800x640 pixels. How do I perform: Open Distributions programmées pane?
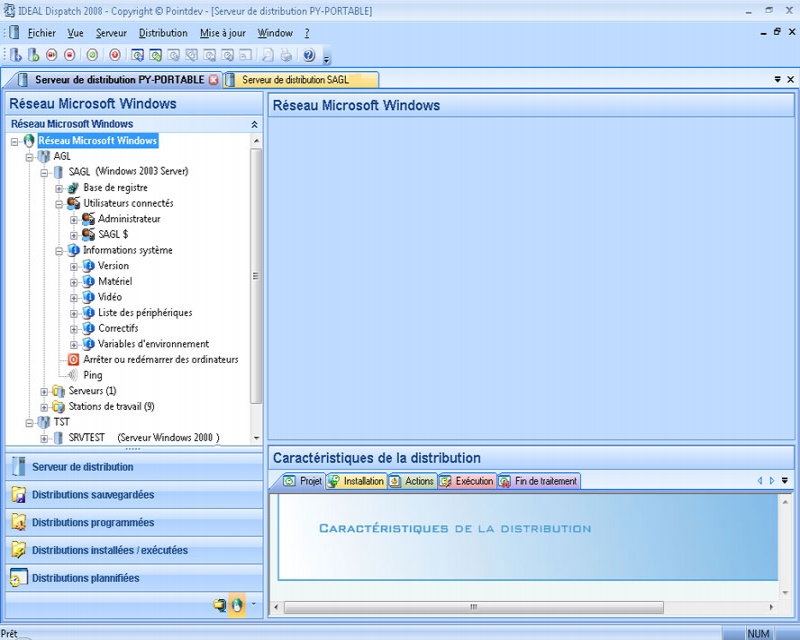point(134,522)
